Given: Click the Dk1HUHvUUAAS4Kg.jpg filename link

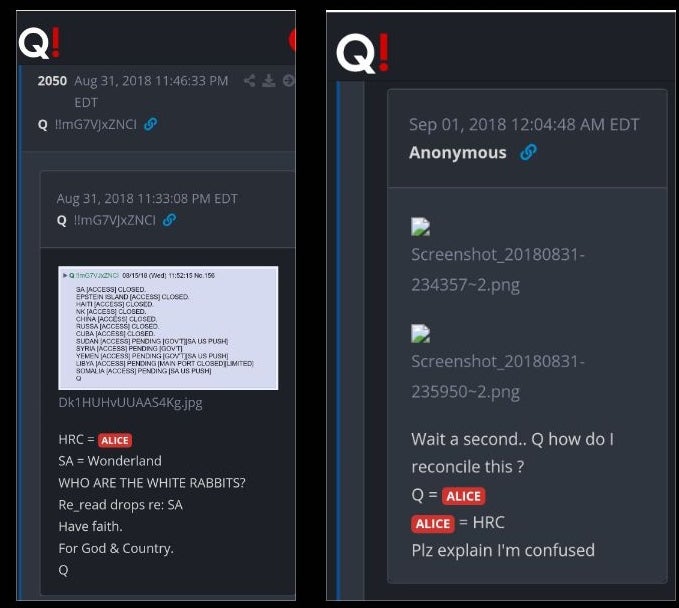Looking at the screenshot, I should tap(130, 403).
